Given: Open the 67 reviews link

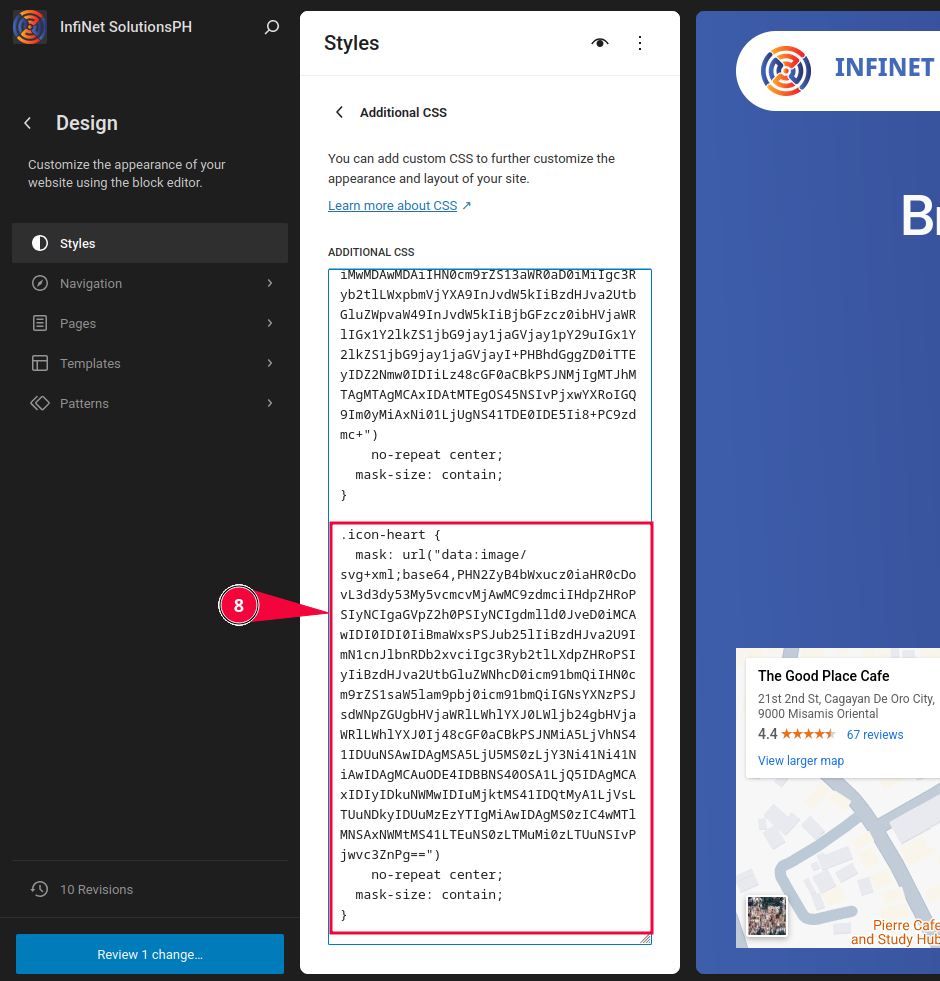Looking at the screenshot, I should 874,734.
